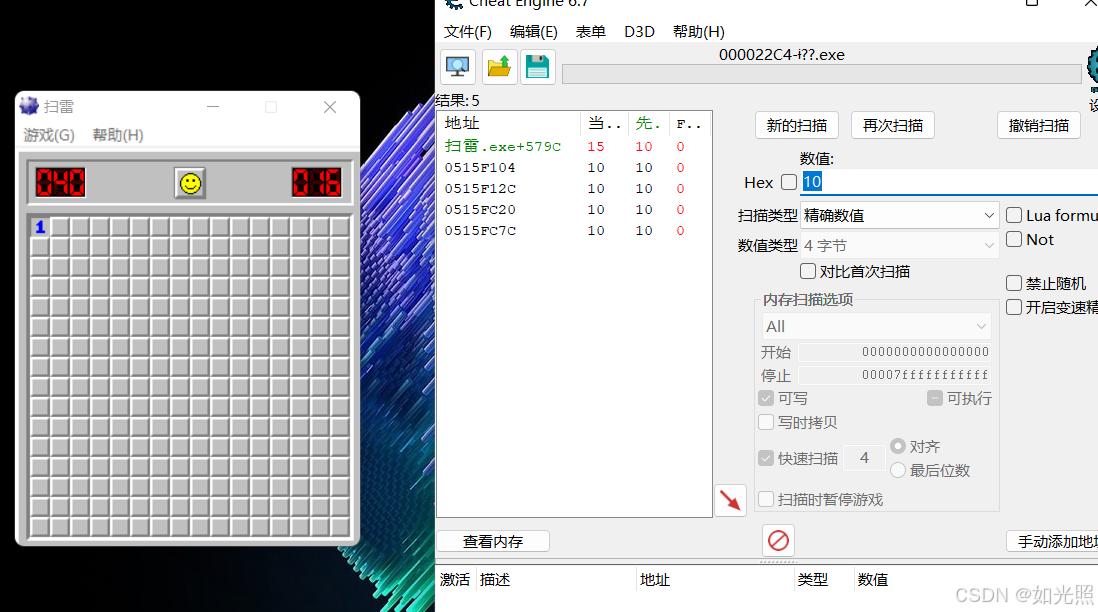Click the 撤销扫描 button
Viewport: 1098px width, 612px height.
(x=1038, y=125)
